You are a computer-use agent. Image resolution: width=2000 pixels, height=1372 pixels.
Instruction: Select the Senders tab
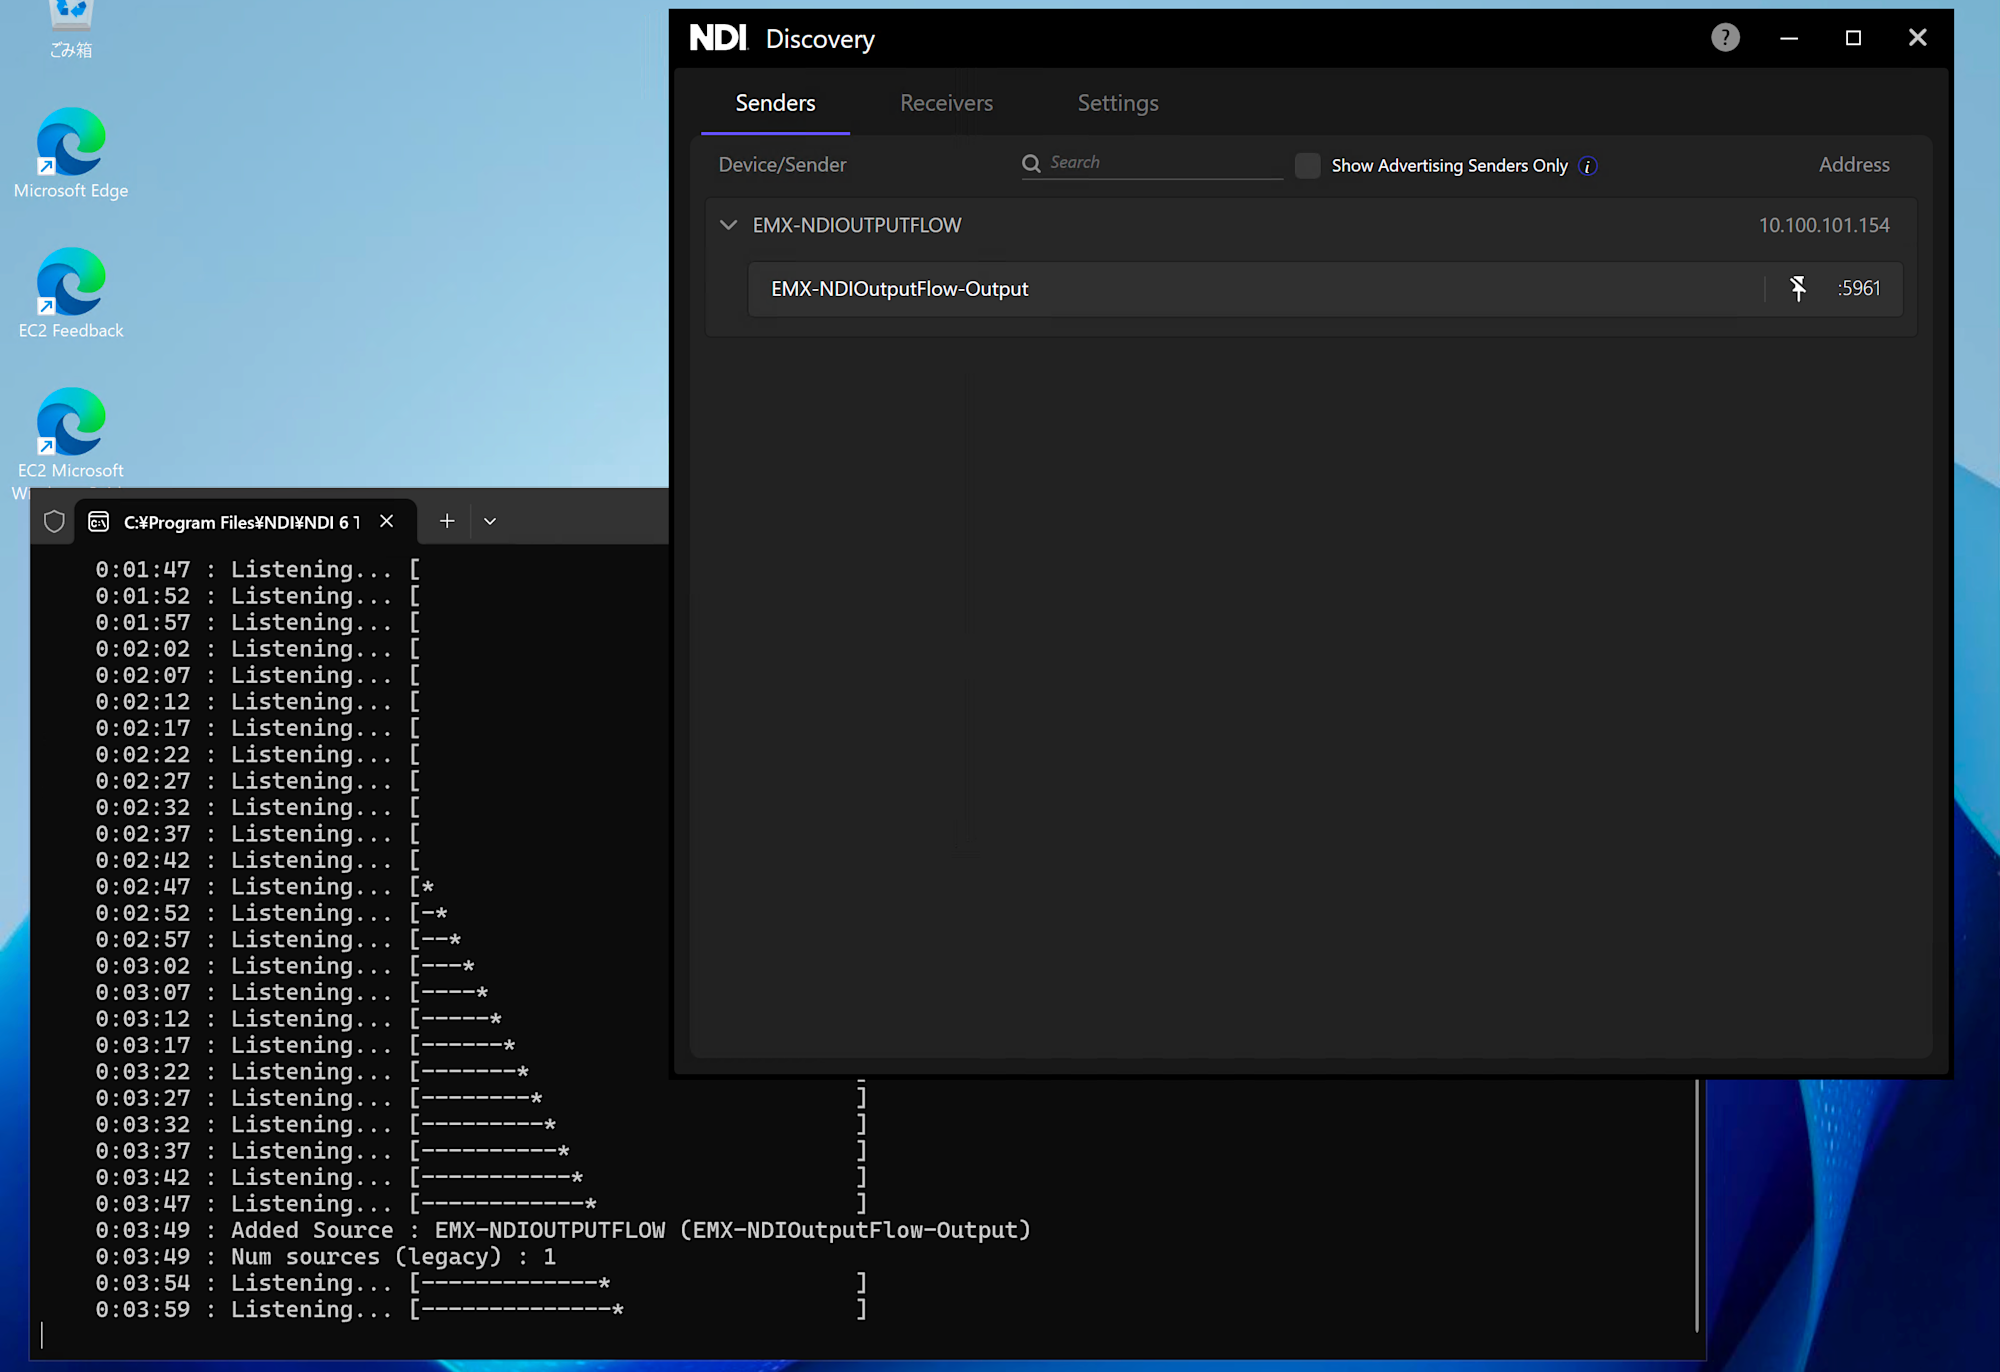[x=775, y=103]
